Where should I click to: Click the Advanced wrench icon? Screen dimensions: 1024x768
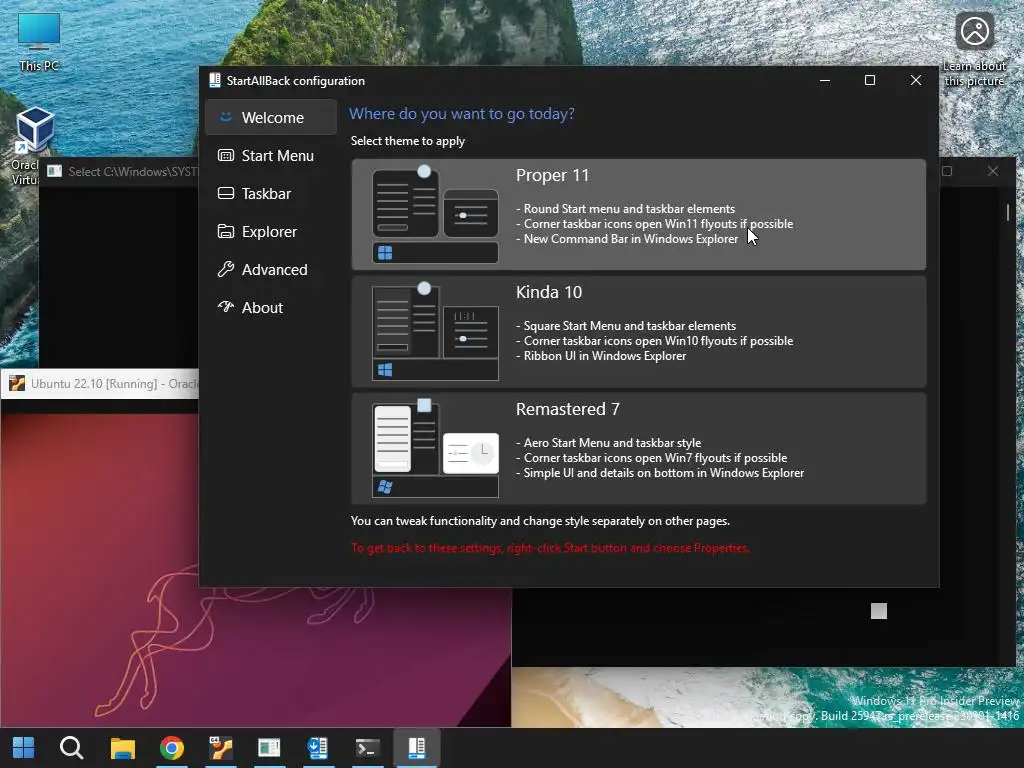pyautogui.click(x=225, y=269)
